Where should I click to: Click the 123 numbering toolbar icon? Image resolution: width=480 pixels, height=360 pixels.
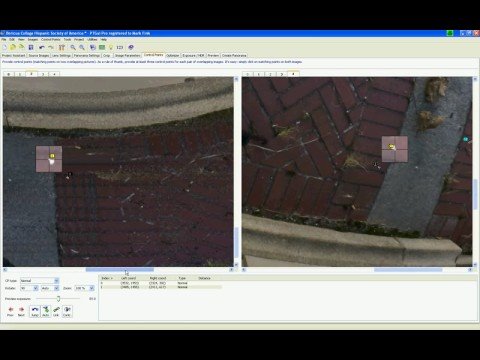pyautogui.click(x=120, y=47)
